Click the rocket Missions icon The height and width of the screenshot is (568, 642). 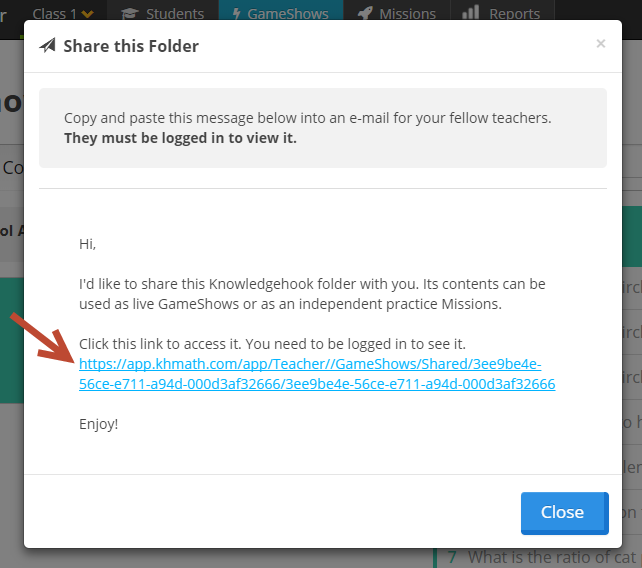(x=365, y=13)
